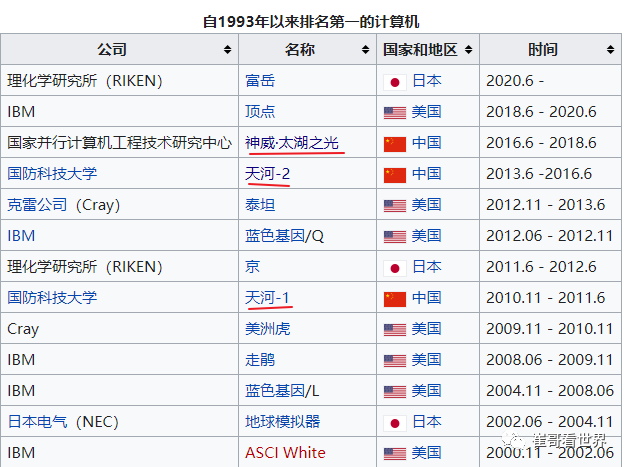Sort table by 公司 column arrows
The height and width of the screenshot is (467, 626).
click(228, 49)
